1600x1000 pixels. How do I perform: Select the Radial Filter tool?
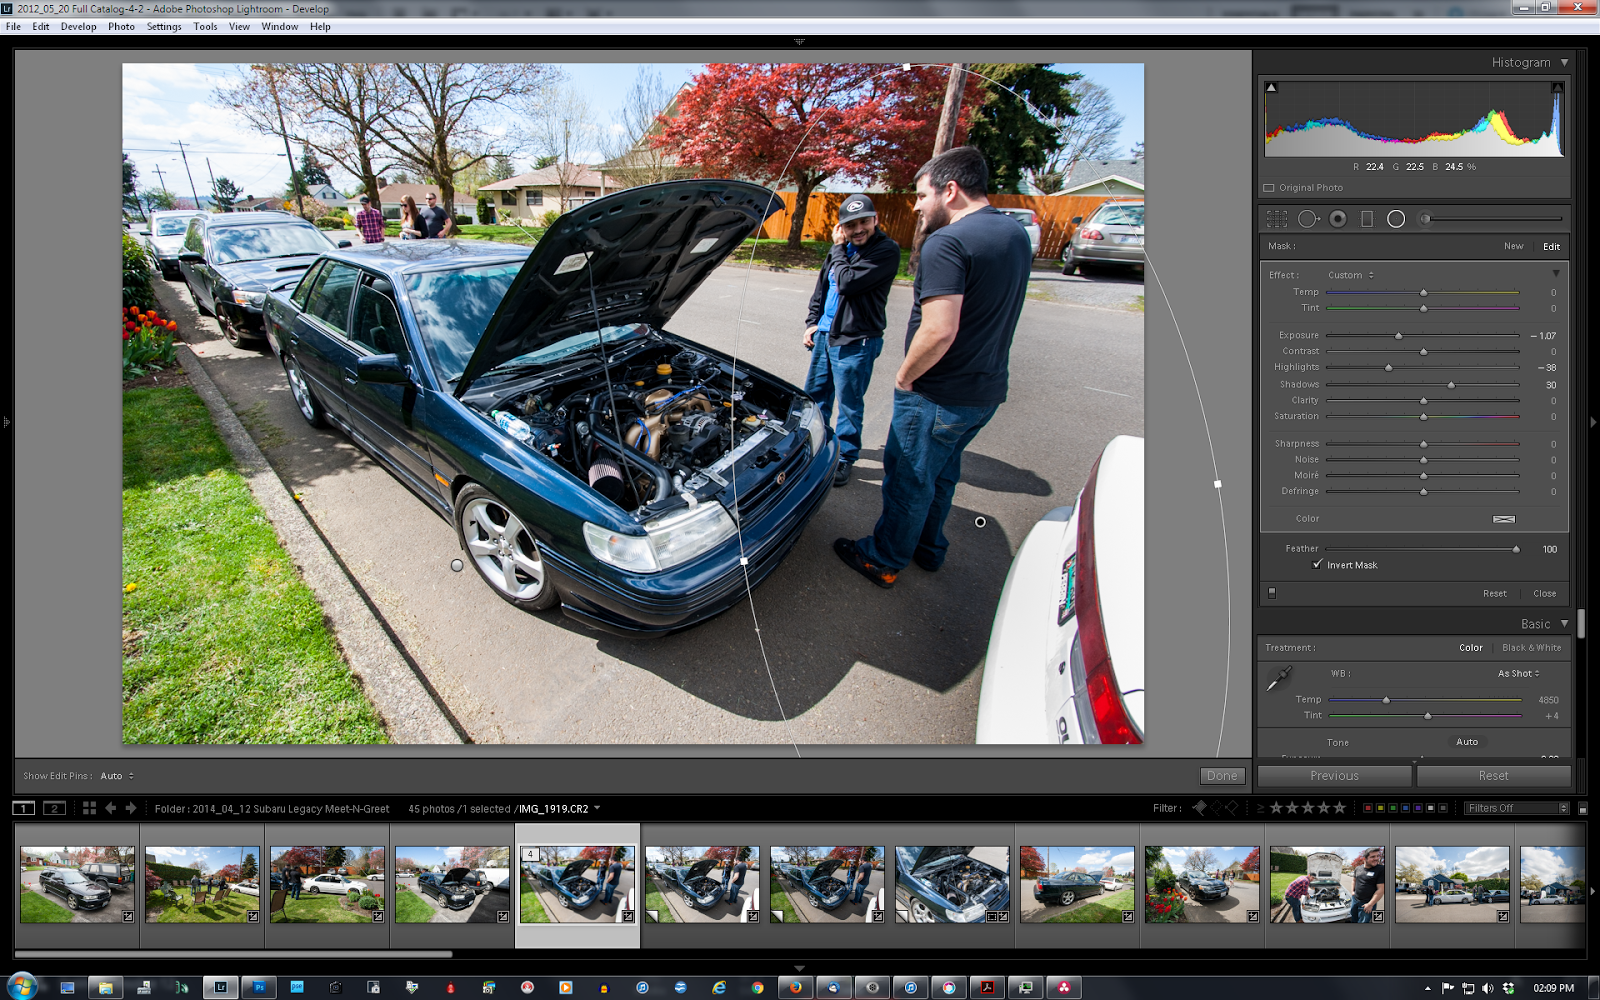click(x=1396, y=219)
